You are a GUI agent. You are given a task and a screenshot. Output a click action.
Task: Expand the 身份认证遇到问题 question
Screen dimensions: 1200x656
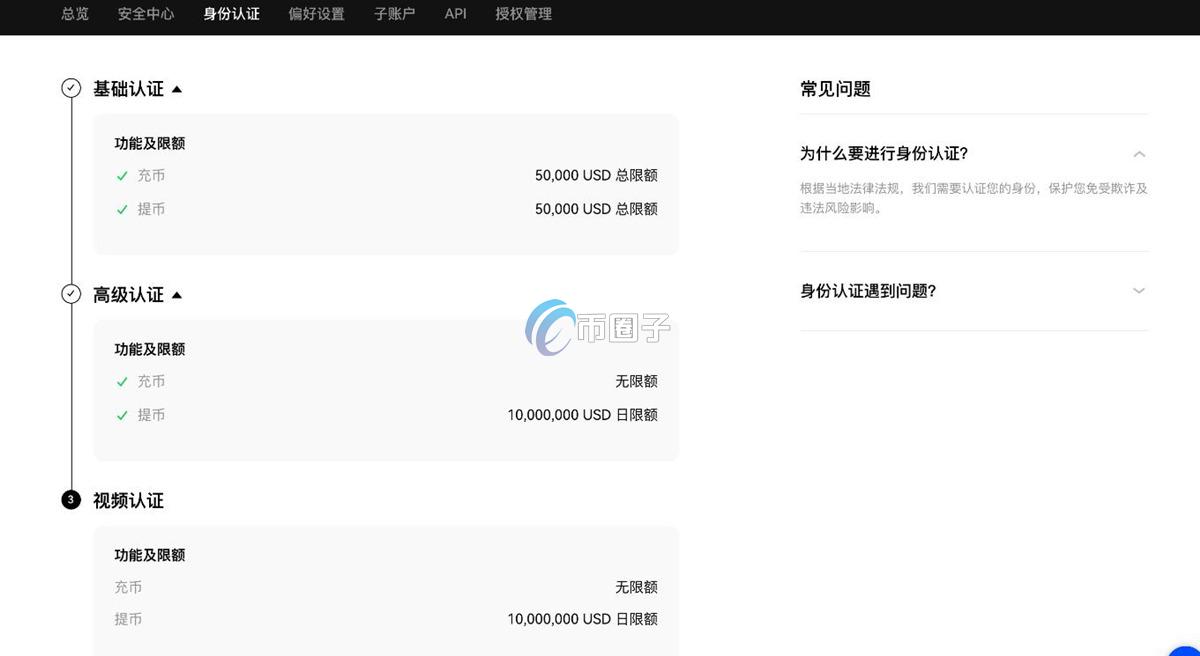coord(1139,291)
